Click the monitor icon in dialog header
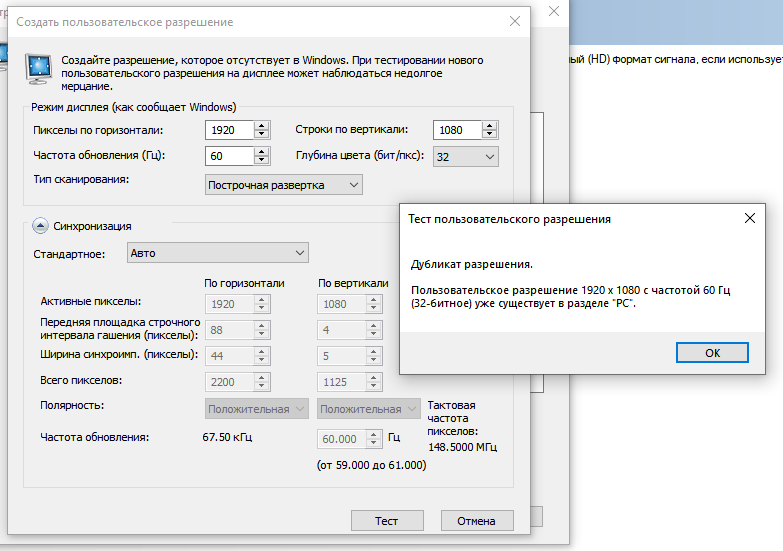 tap(41, 70)
